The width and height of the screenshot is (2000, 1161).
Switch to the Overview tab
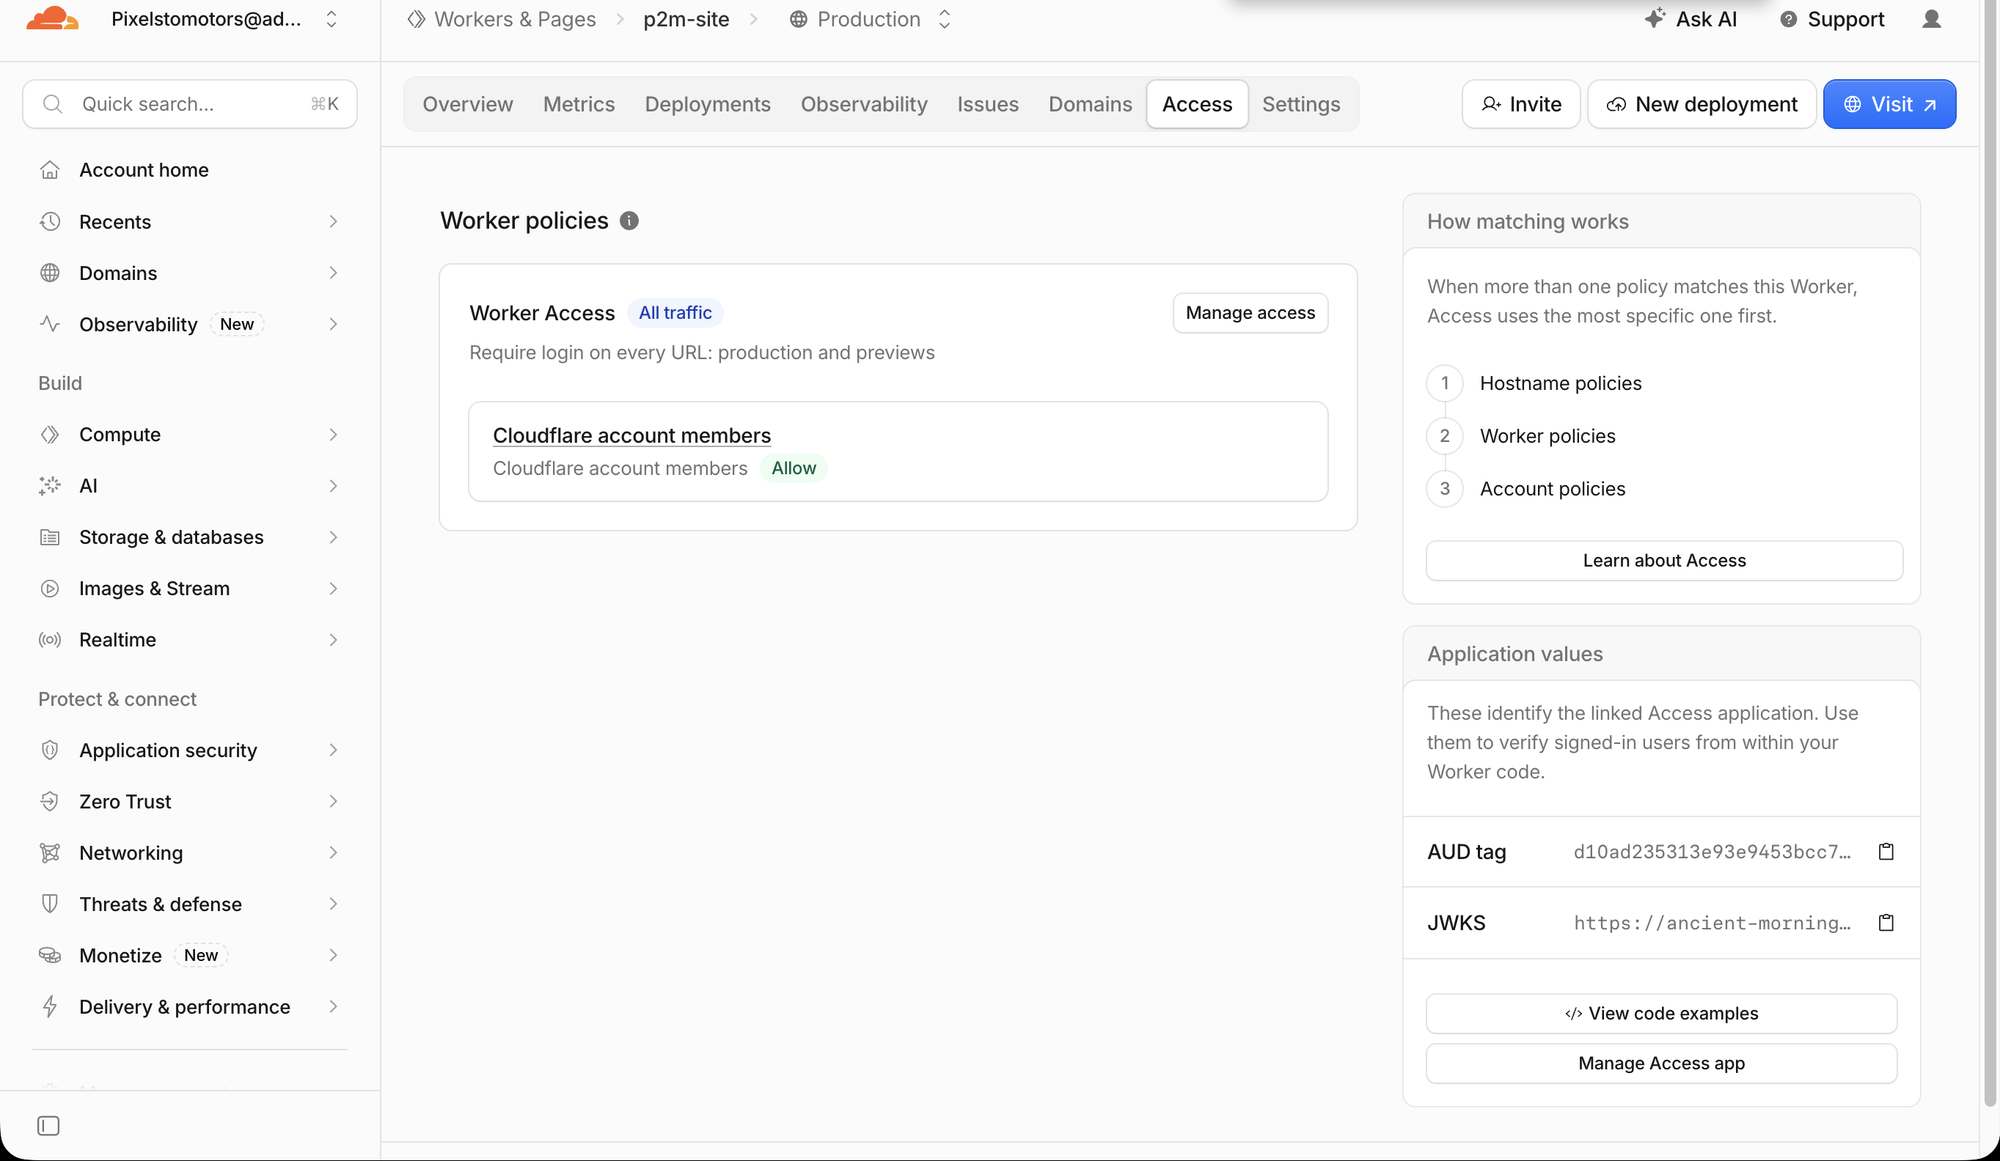point(468,104)
